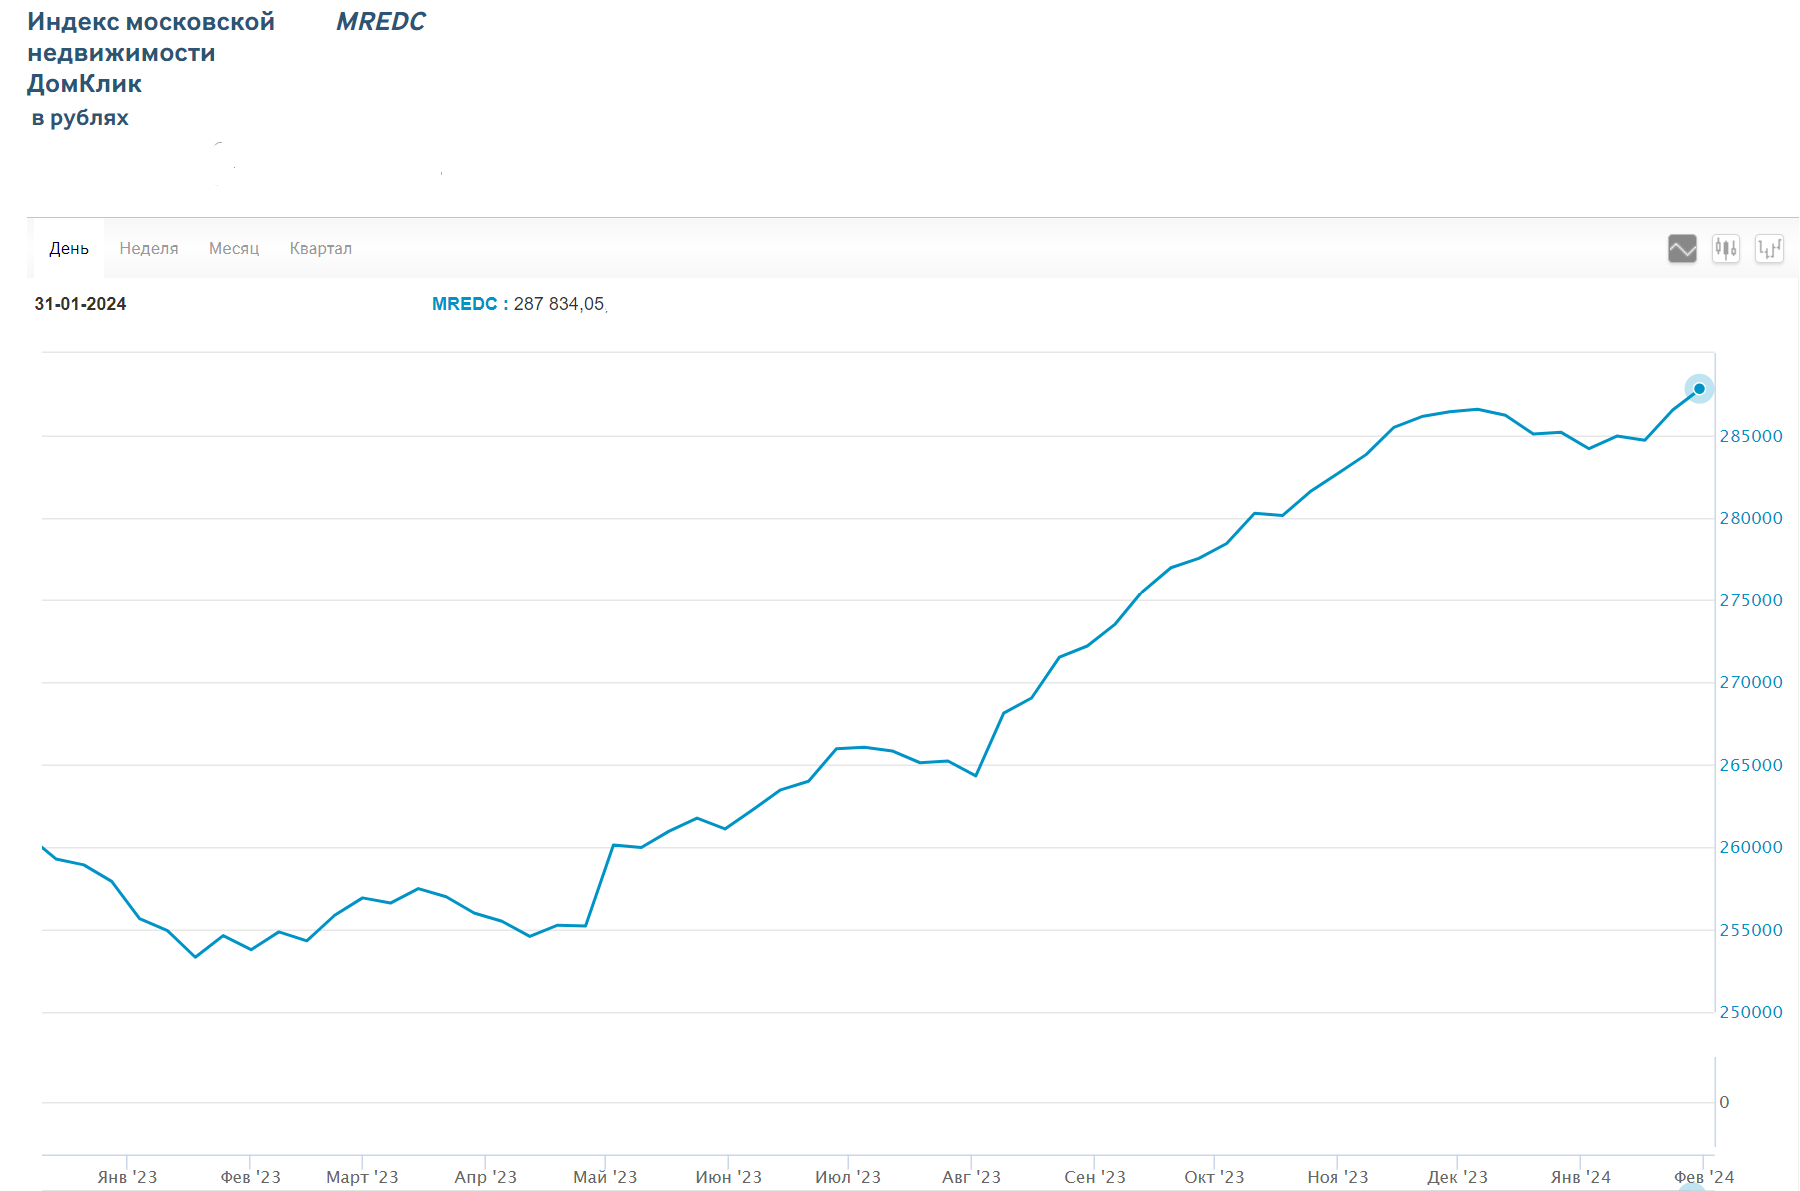1800x1191 pixels.
Task: Click the Ноя '23 axis label
Action: [1337, 1177]
